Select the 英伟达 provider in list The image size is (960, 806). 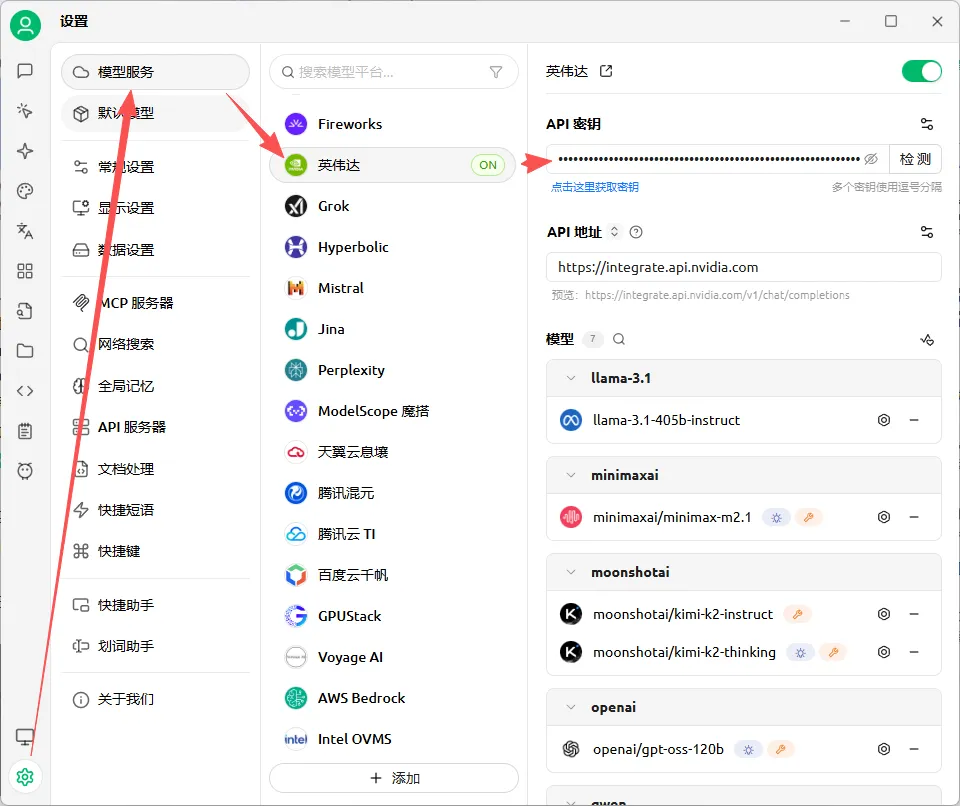tap(392, 165)
